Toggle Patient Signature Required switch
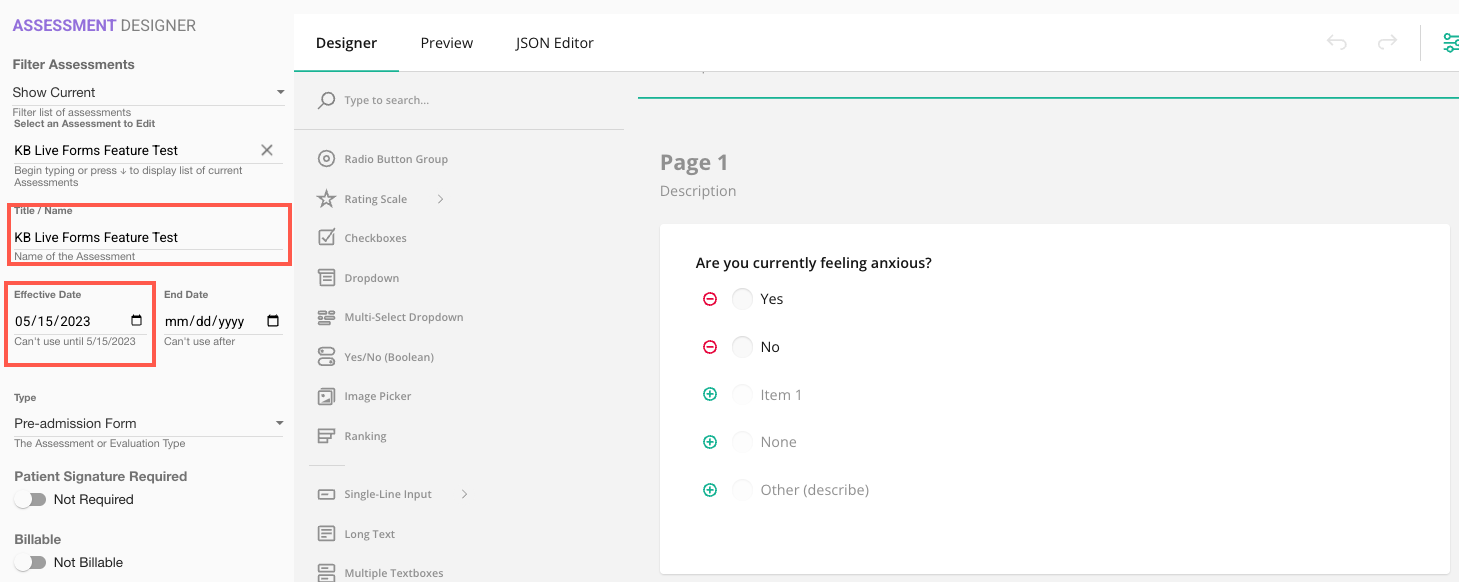The width and height of the screenshot is (1459, 582). (x=31, y=499)
